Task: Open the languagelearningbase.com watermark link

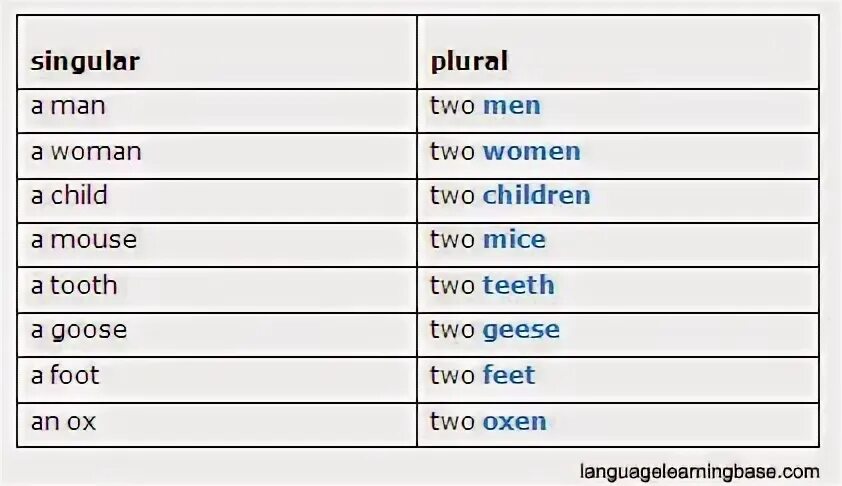Action: [699, 472]
